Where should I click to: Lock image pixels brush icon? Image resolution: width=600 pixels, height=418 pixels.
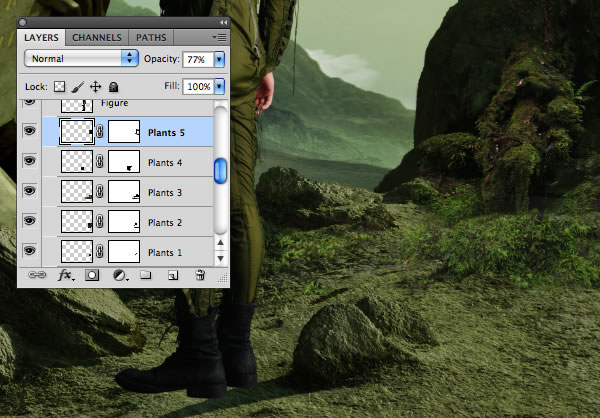pos(78,87)
